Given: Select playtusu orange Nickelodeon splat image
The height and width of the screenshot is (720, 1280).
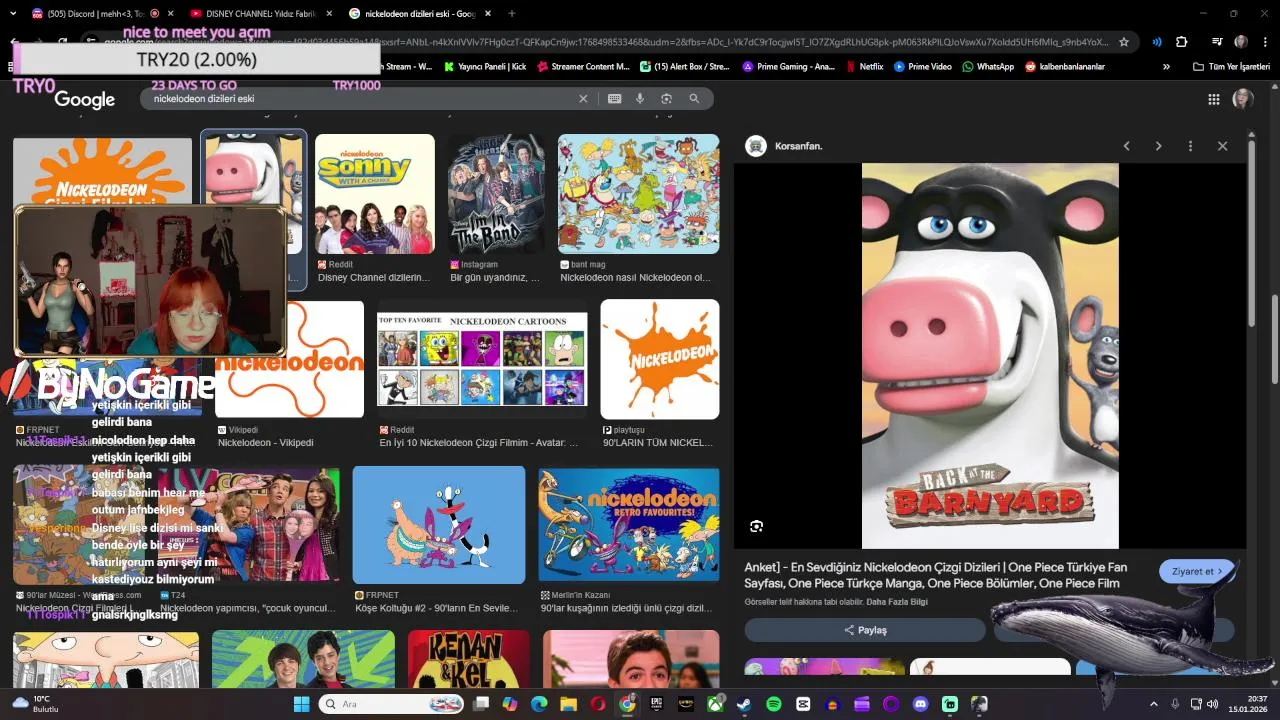Looking at the screenshot, I should [x=659, y=359].
